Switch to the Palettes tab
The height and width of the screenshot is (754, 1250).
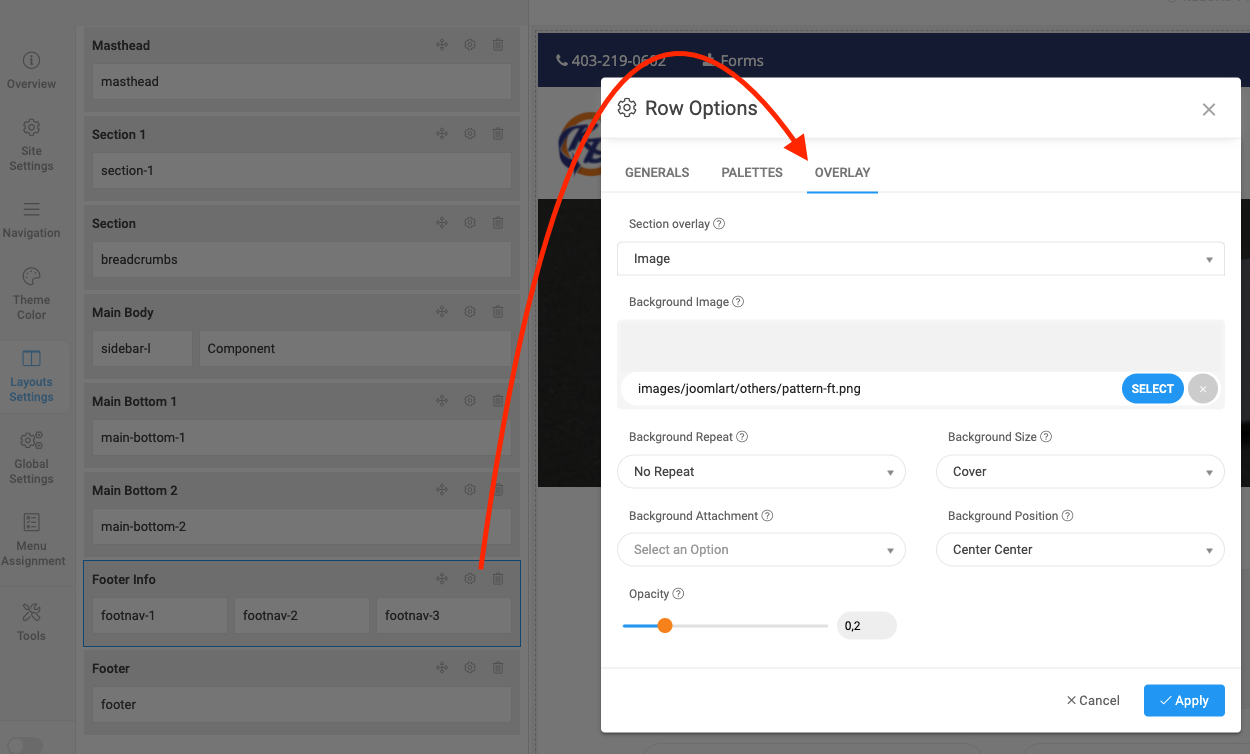752,173
